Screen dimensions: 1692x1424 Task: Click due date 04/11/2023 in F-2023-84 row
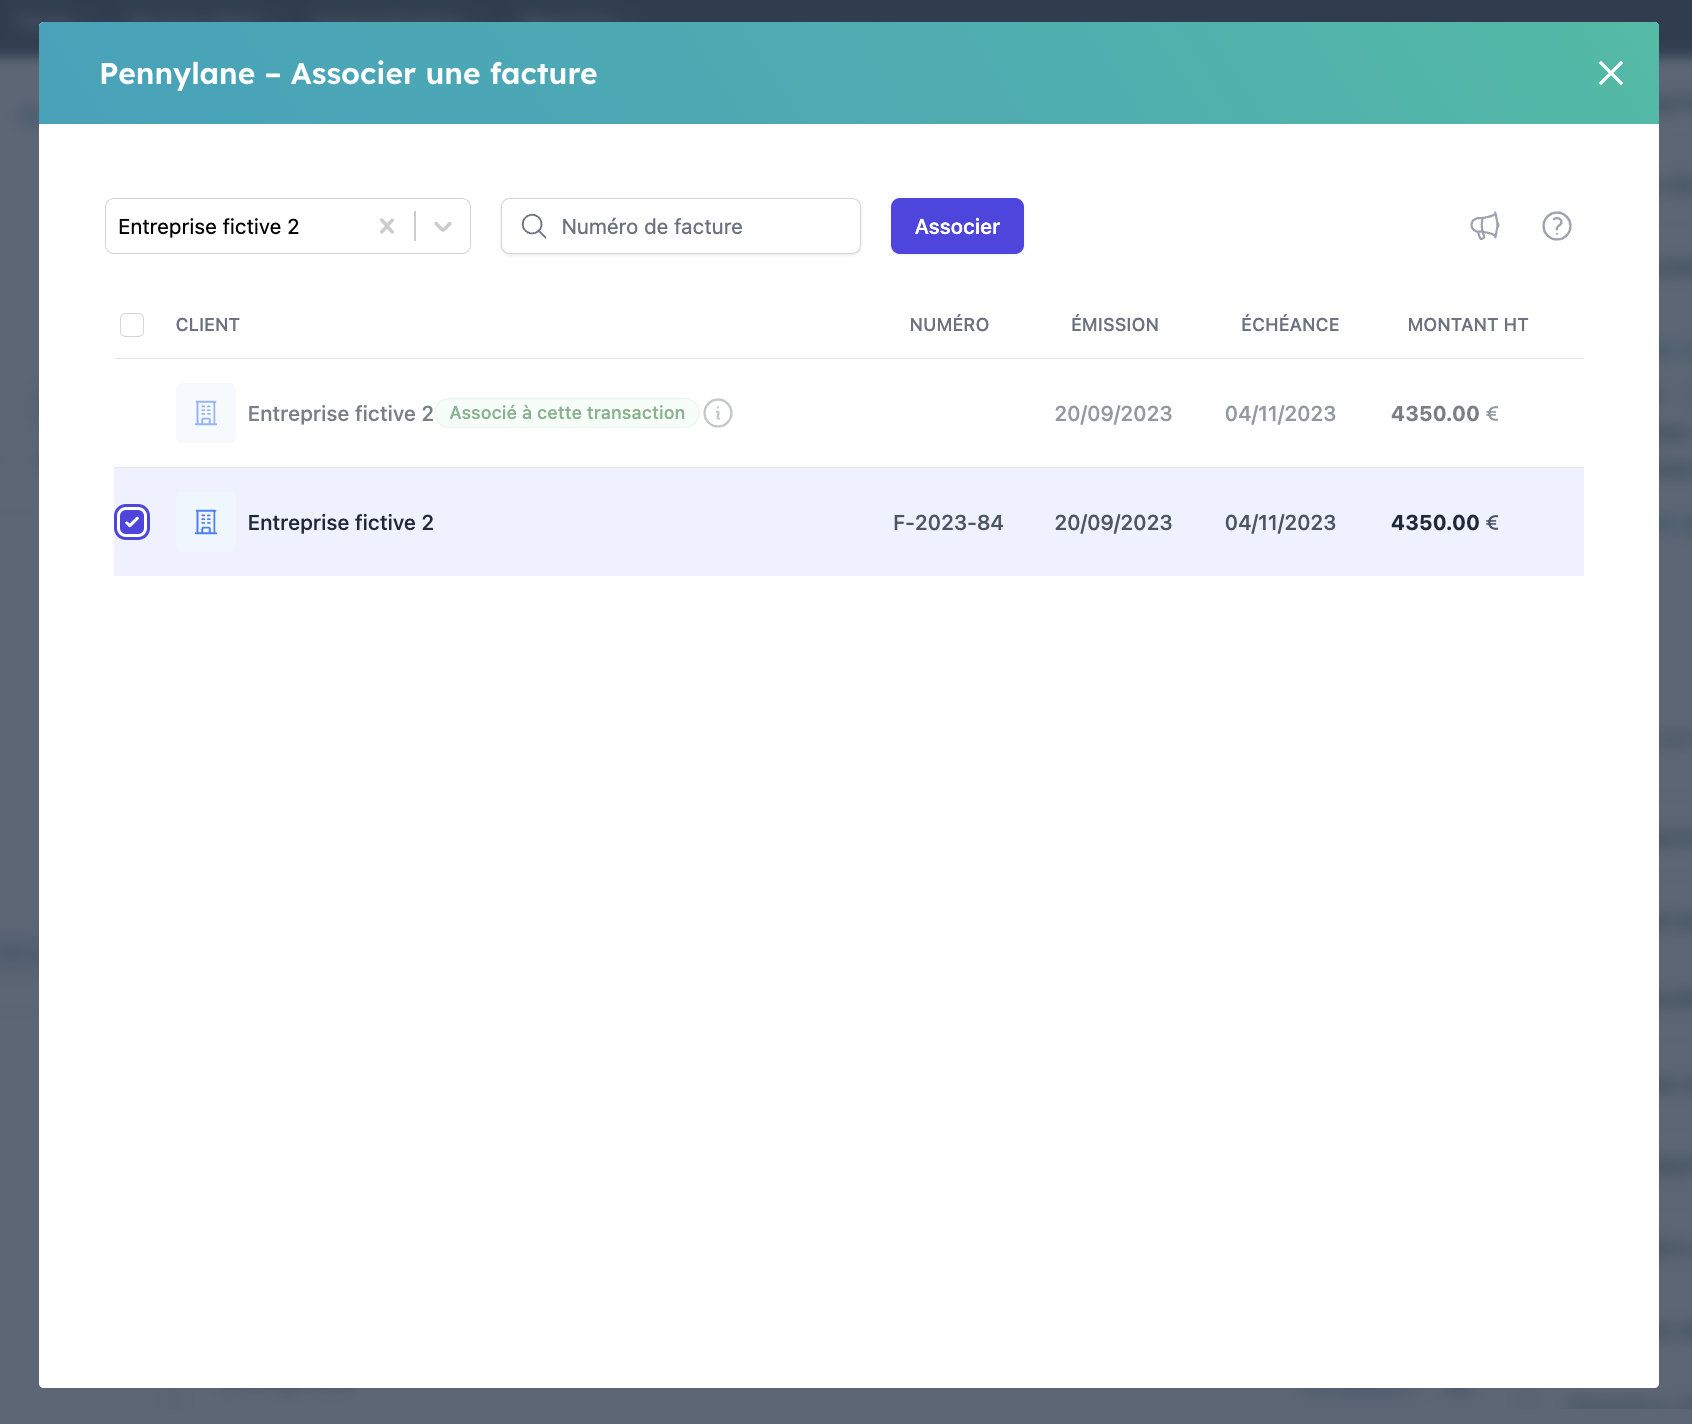tap(1280, 523)
